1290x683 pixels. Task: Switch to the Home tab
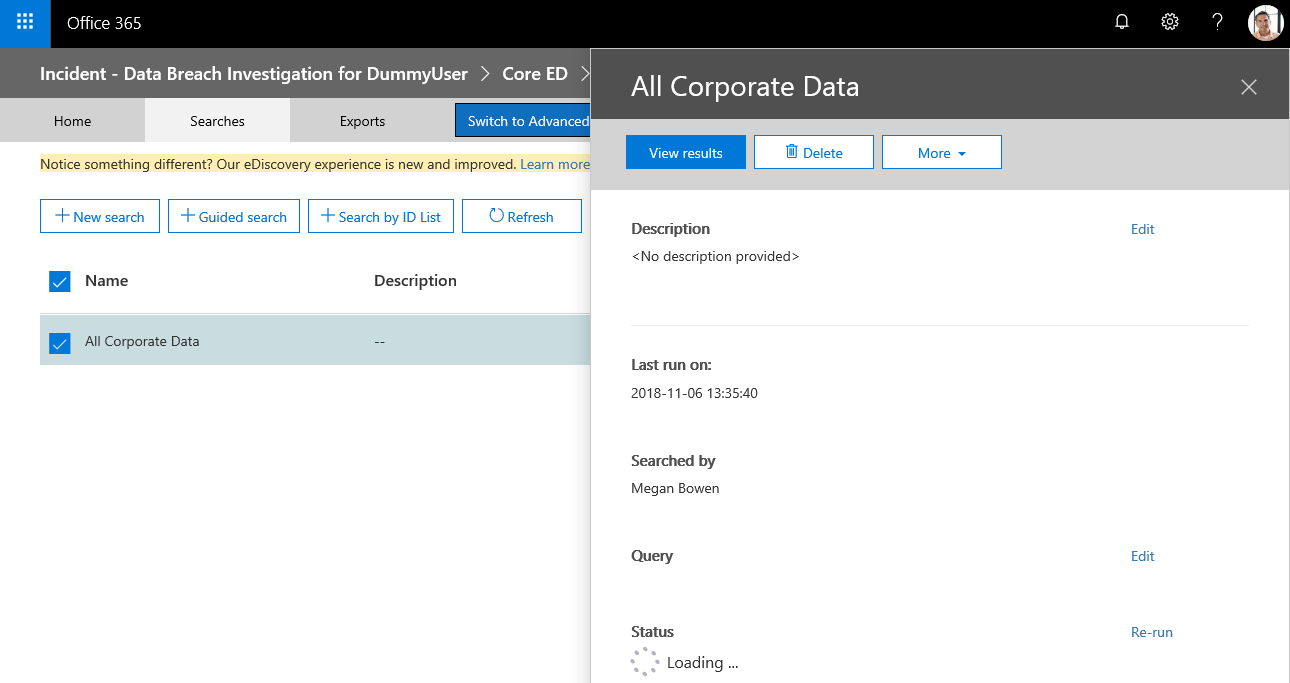(72, 121)
